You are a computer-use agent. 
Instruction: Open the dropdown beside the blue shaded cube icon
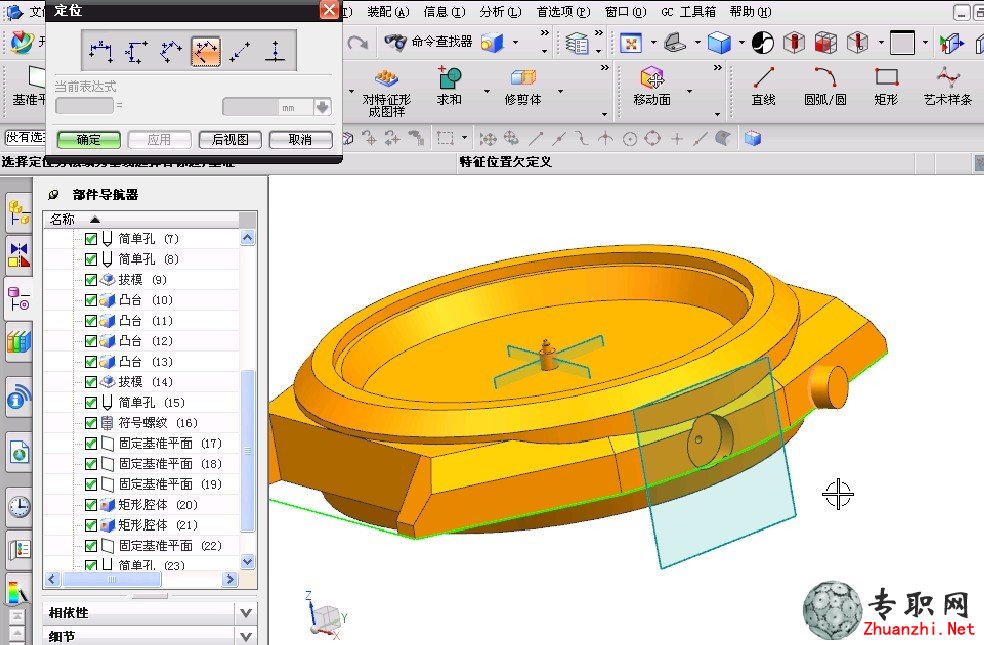(741, 43)
